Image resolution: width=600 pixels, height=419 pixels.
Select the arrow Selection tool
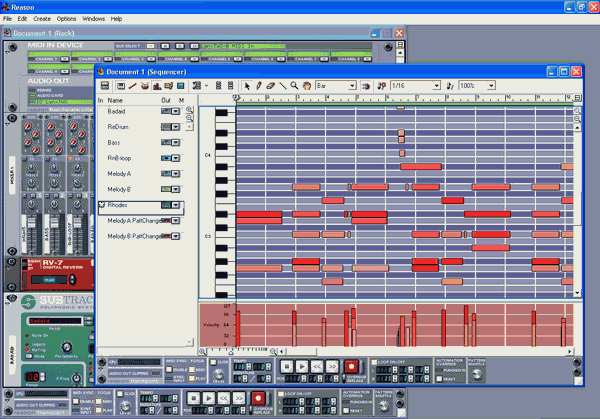(x=248, y=86)
